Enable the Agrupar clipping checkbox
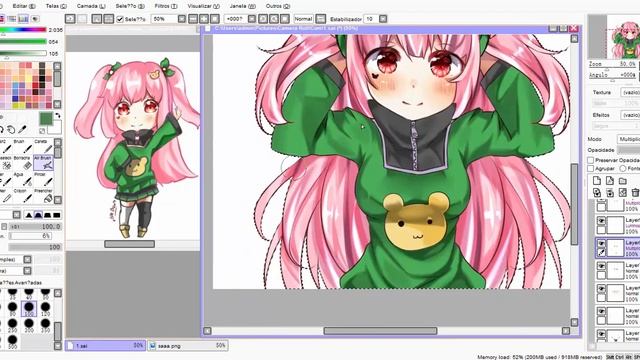 (x=591, y=168)
